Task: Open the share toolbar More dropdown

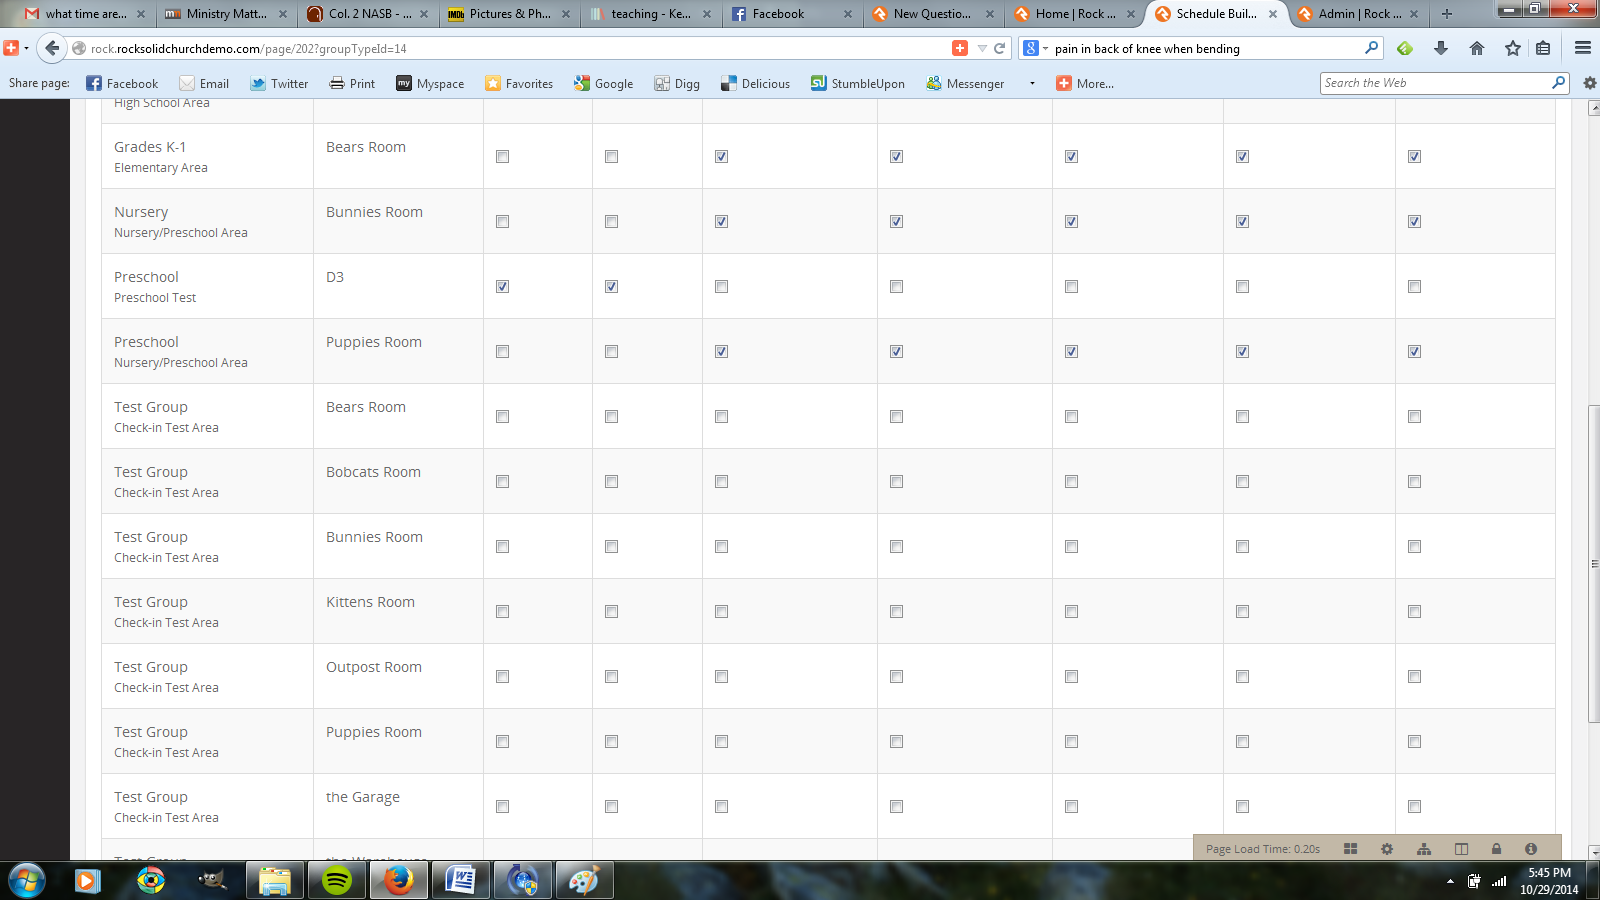Action: coord(1086,83)
